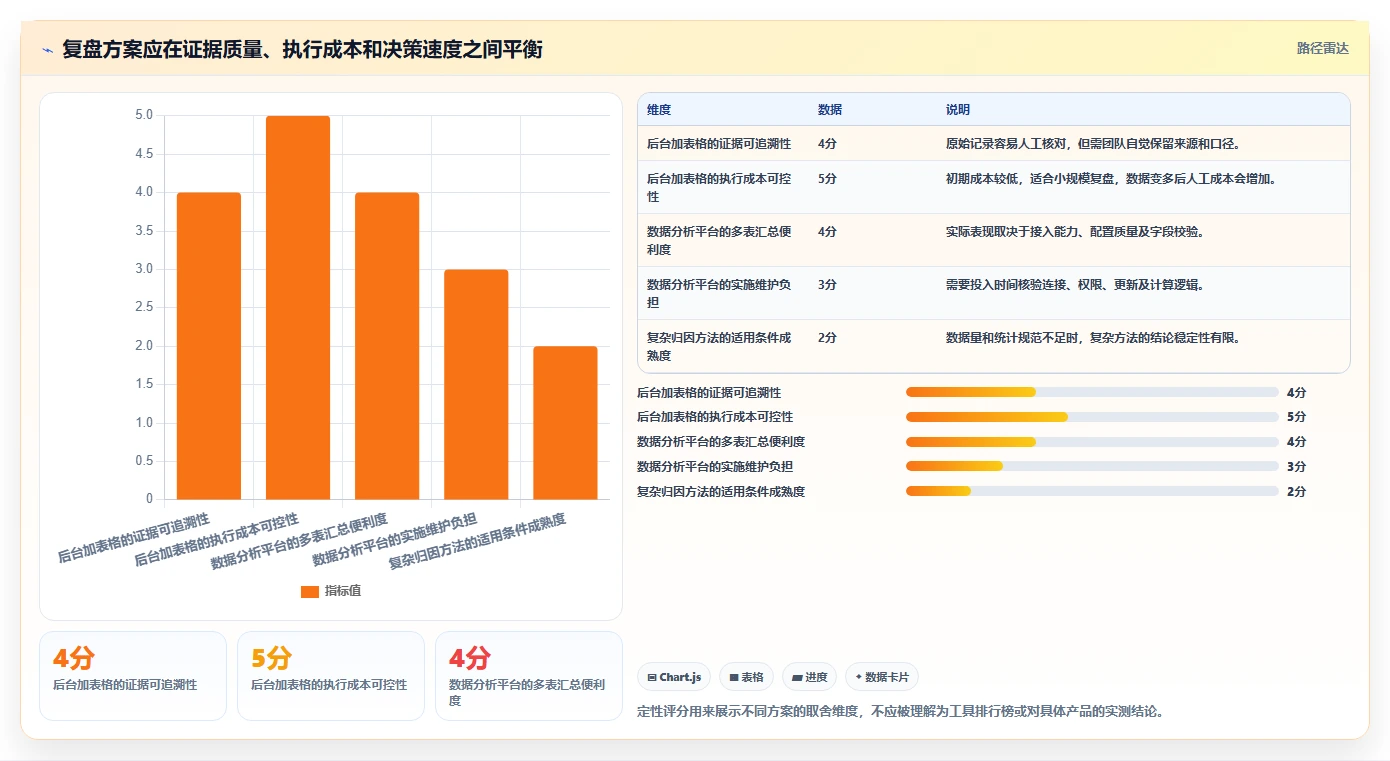Click the icon in 进度 chip
This screenshot has width=1390, height=761.
(797, 678)
